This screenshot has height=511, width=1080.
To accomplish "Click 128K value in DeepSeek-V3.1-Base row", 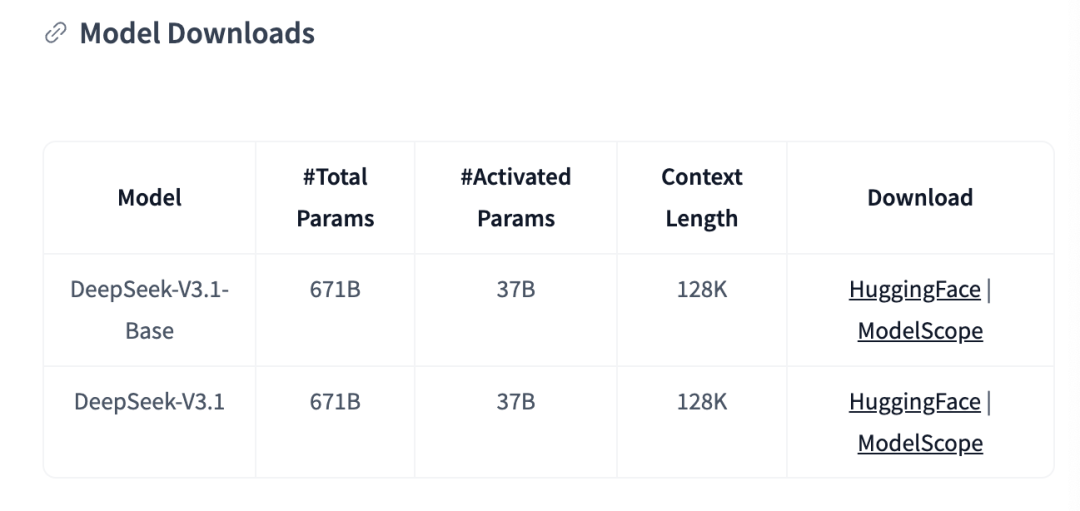I will pyautogui.click(x=702, y=289).
